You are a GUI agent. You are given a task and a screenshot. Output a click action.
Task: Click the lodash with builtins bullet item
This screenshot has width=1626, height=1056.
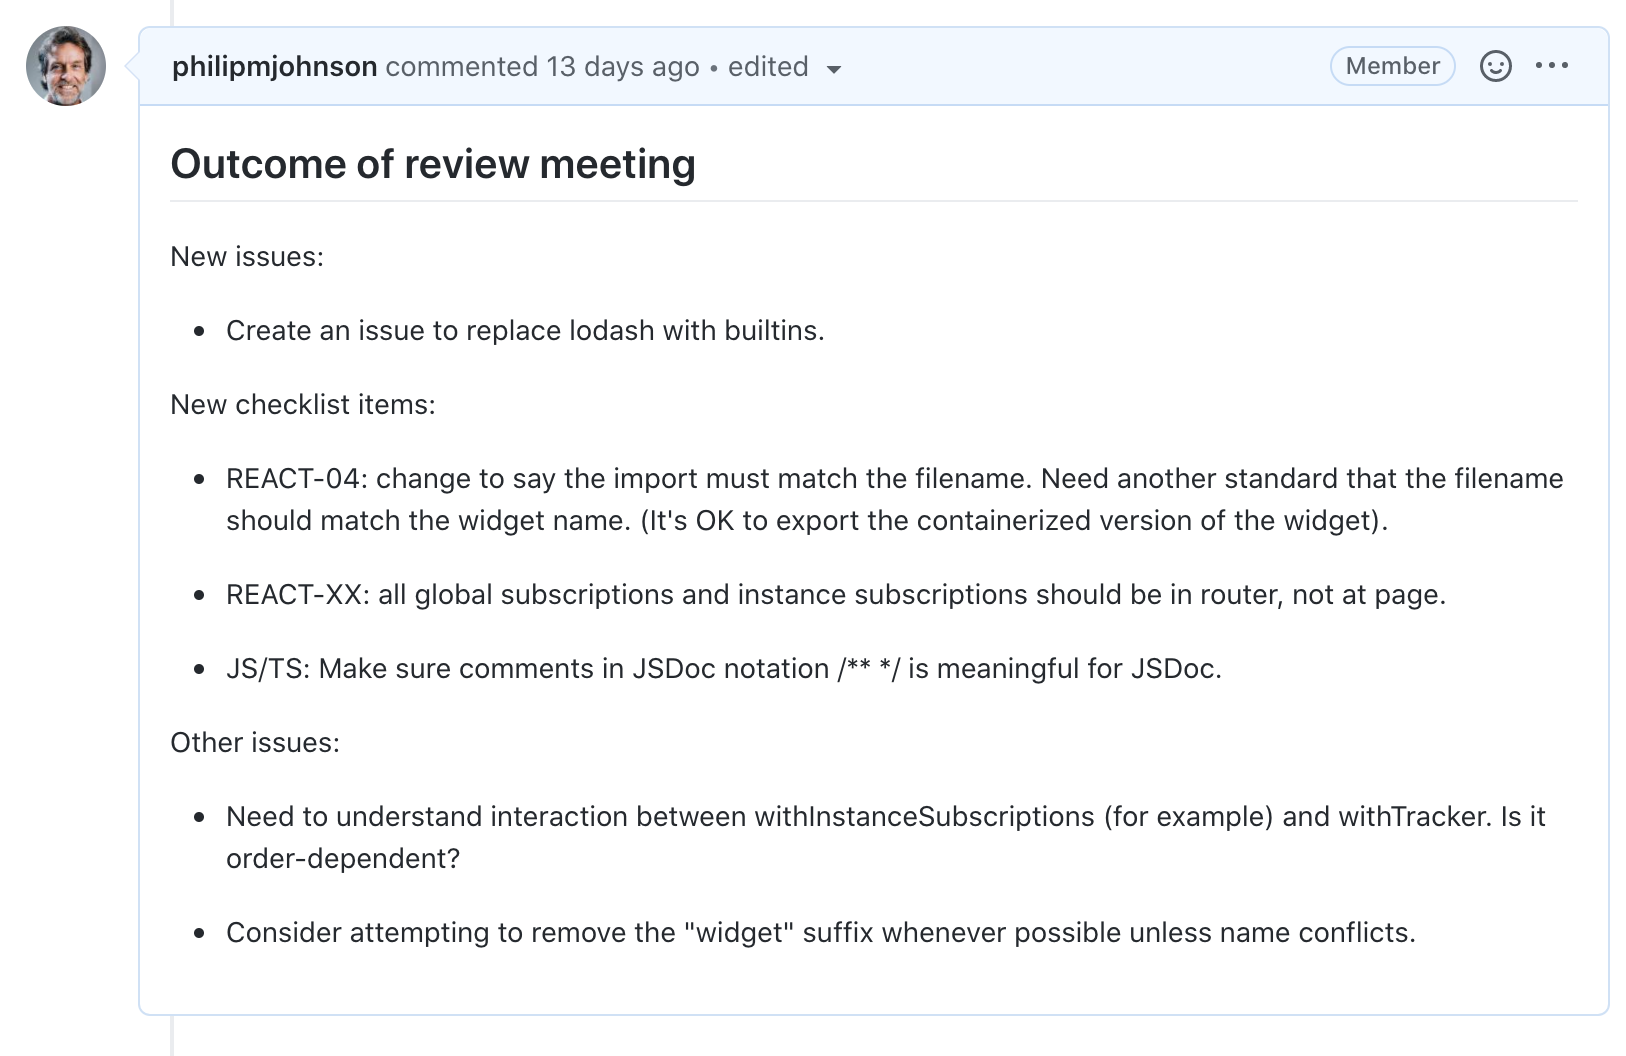(x=525, y=331)
